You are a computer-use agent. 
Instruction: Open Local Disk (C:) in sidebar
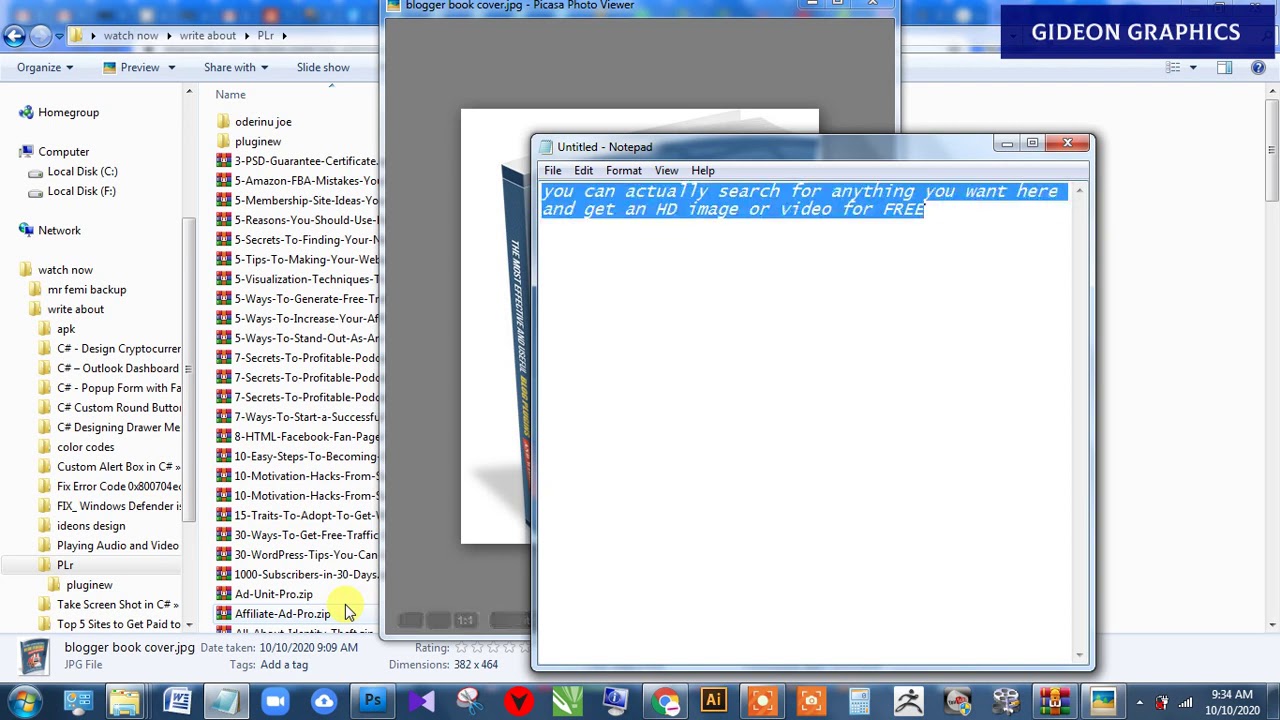tap(82, 172)
